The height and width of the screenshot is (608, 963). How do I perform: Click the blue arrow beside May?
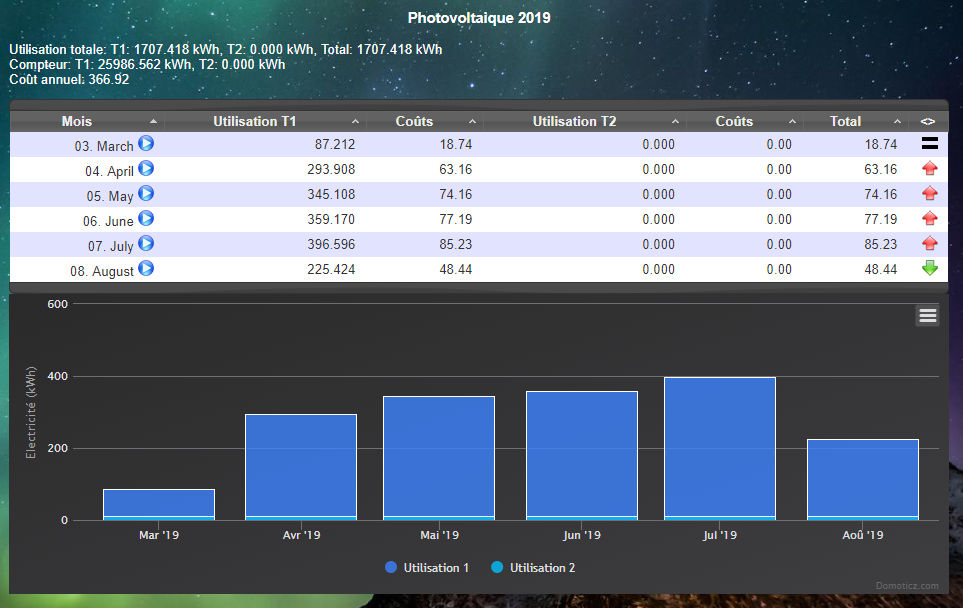coord(146,194)
